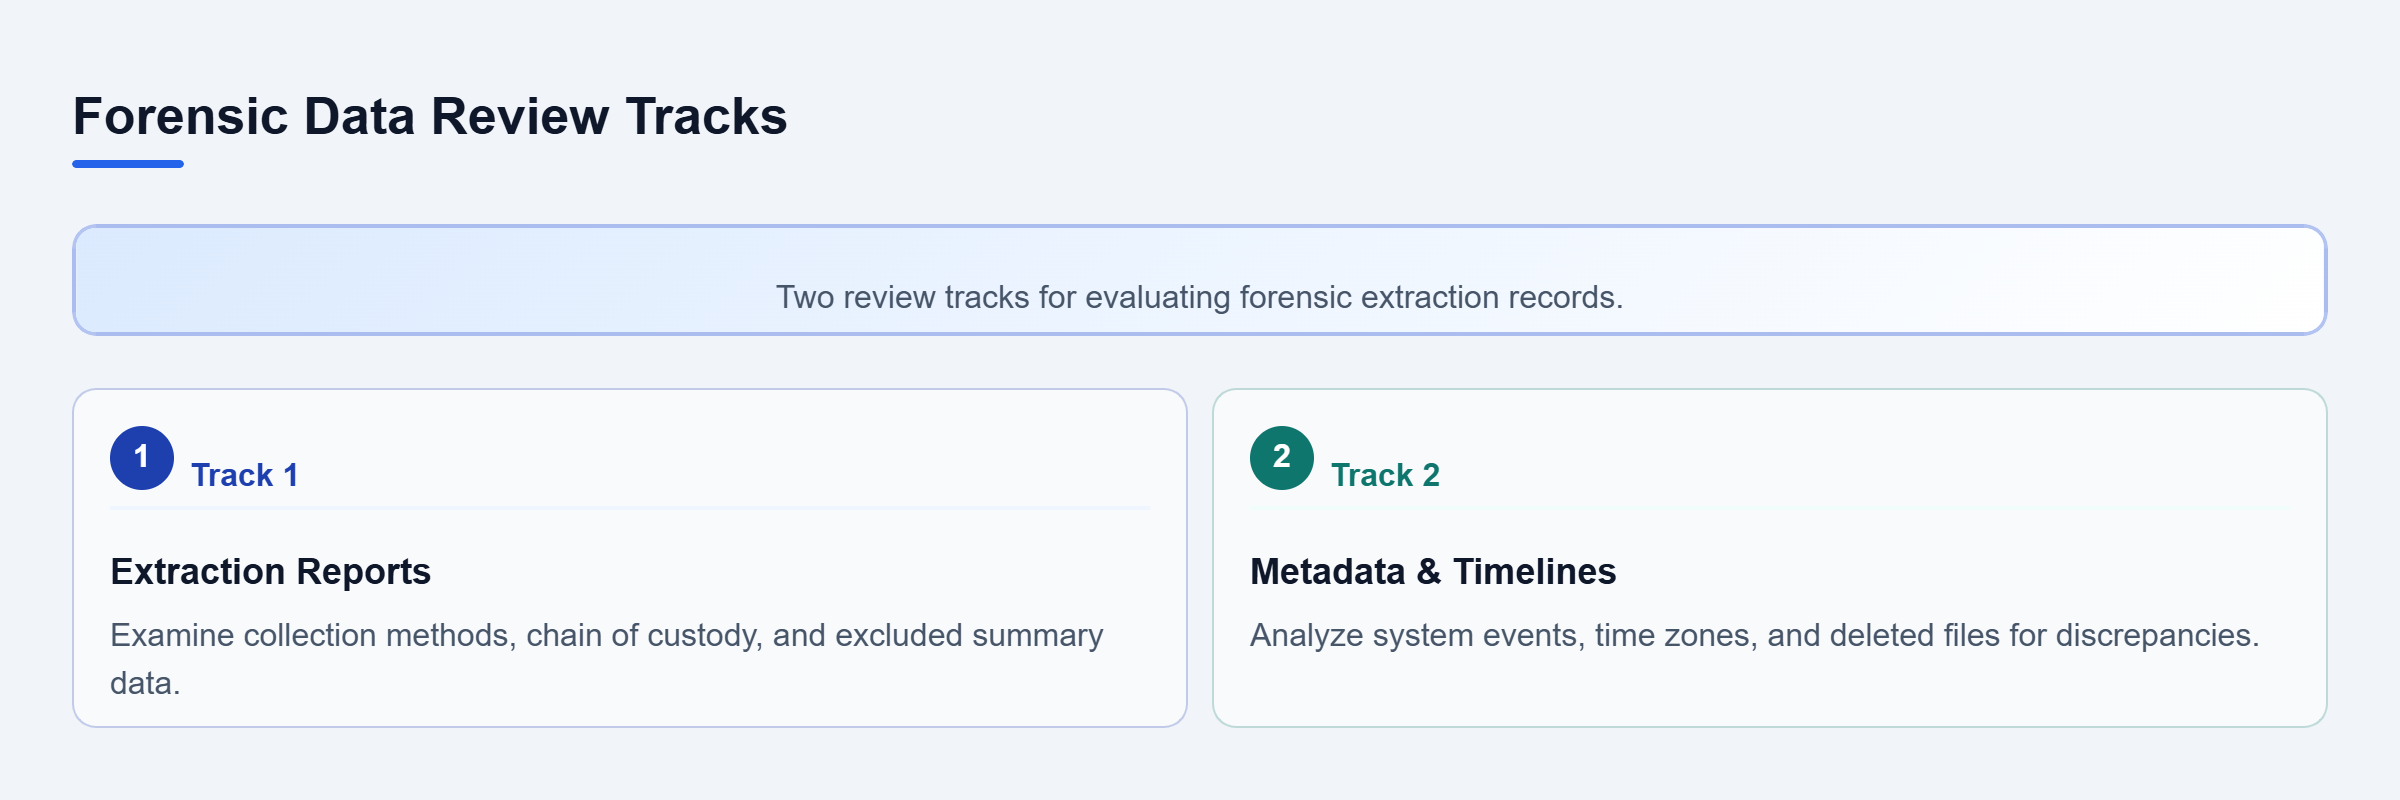Click the 'Two review tracks' banner text
Image resolution: width=2400 pixels, height=800 pixels.
coord(1200,297)
